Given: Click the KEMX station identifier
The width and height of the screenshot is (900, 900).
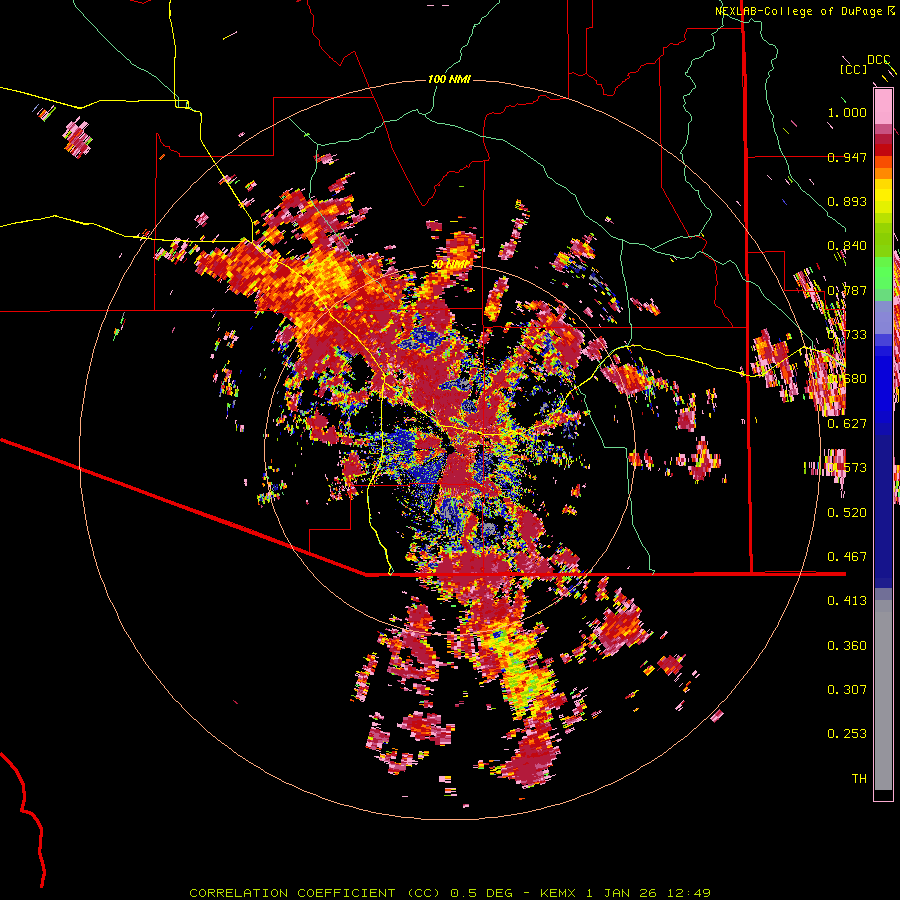Looking at the screenshot, I should tap(558, 893).
